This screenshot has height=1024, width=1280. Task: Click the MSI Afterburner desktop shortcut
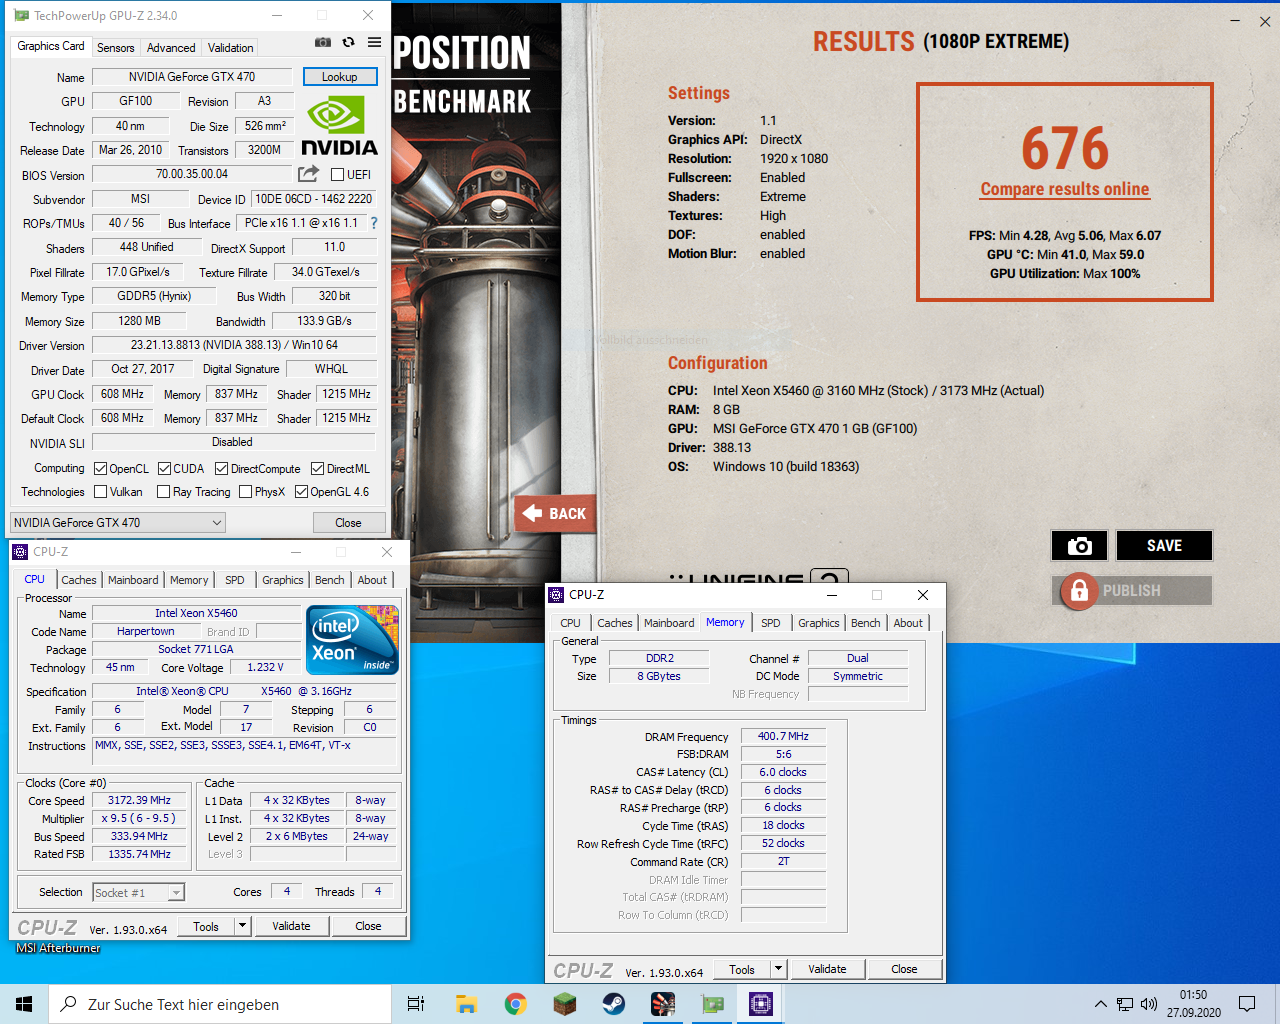[58, 947]
